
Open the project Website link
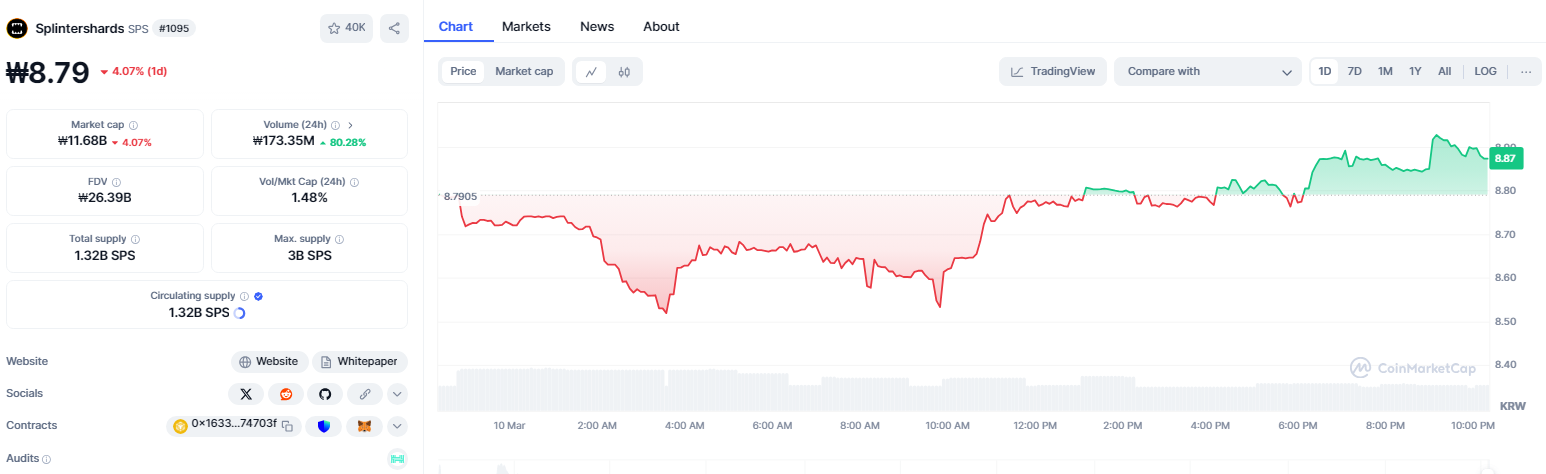pyautogui.click(x=268, y=361)
